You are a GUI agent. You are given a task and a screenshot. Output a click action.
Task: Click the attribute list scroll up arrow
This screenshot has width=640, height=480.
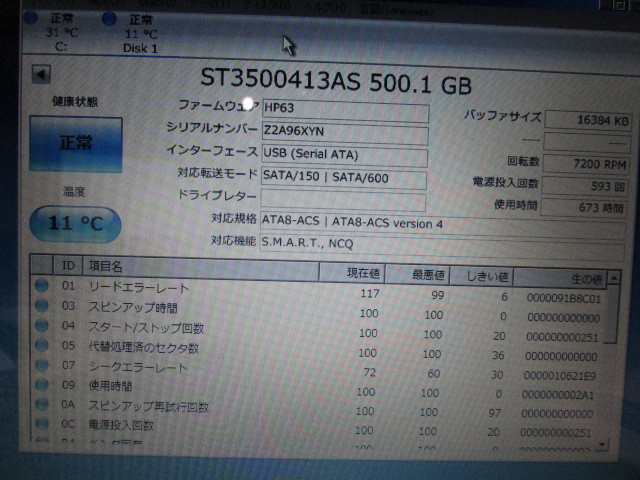point(613,278)
